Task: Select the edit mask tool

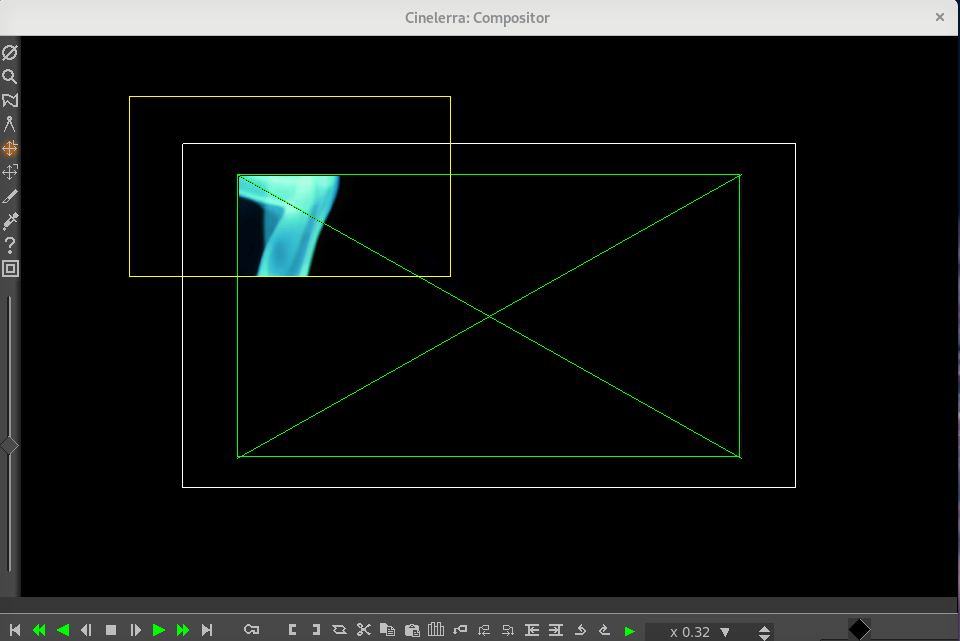Action: [10, 100]
